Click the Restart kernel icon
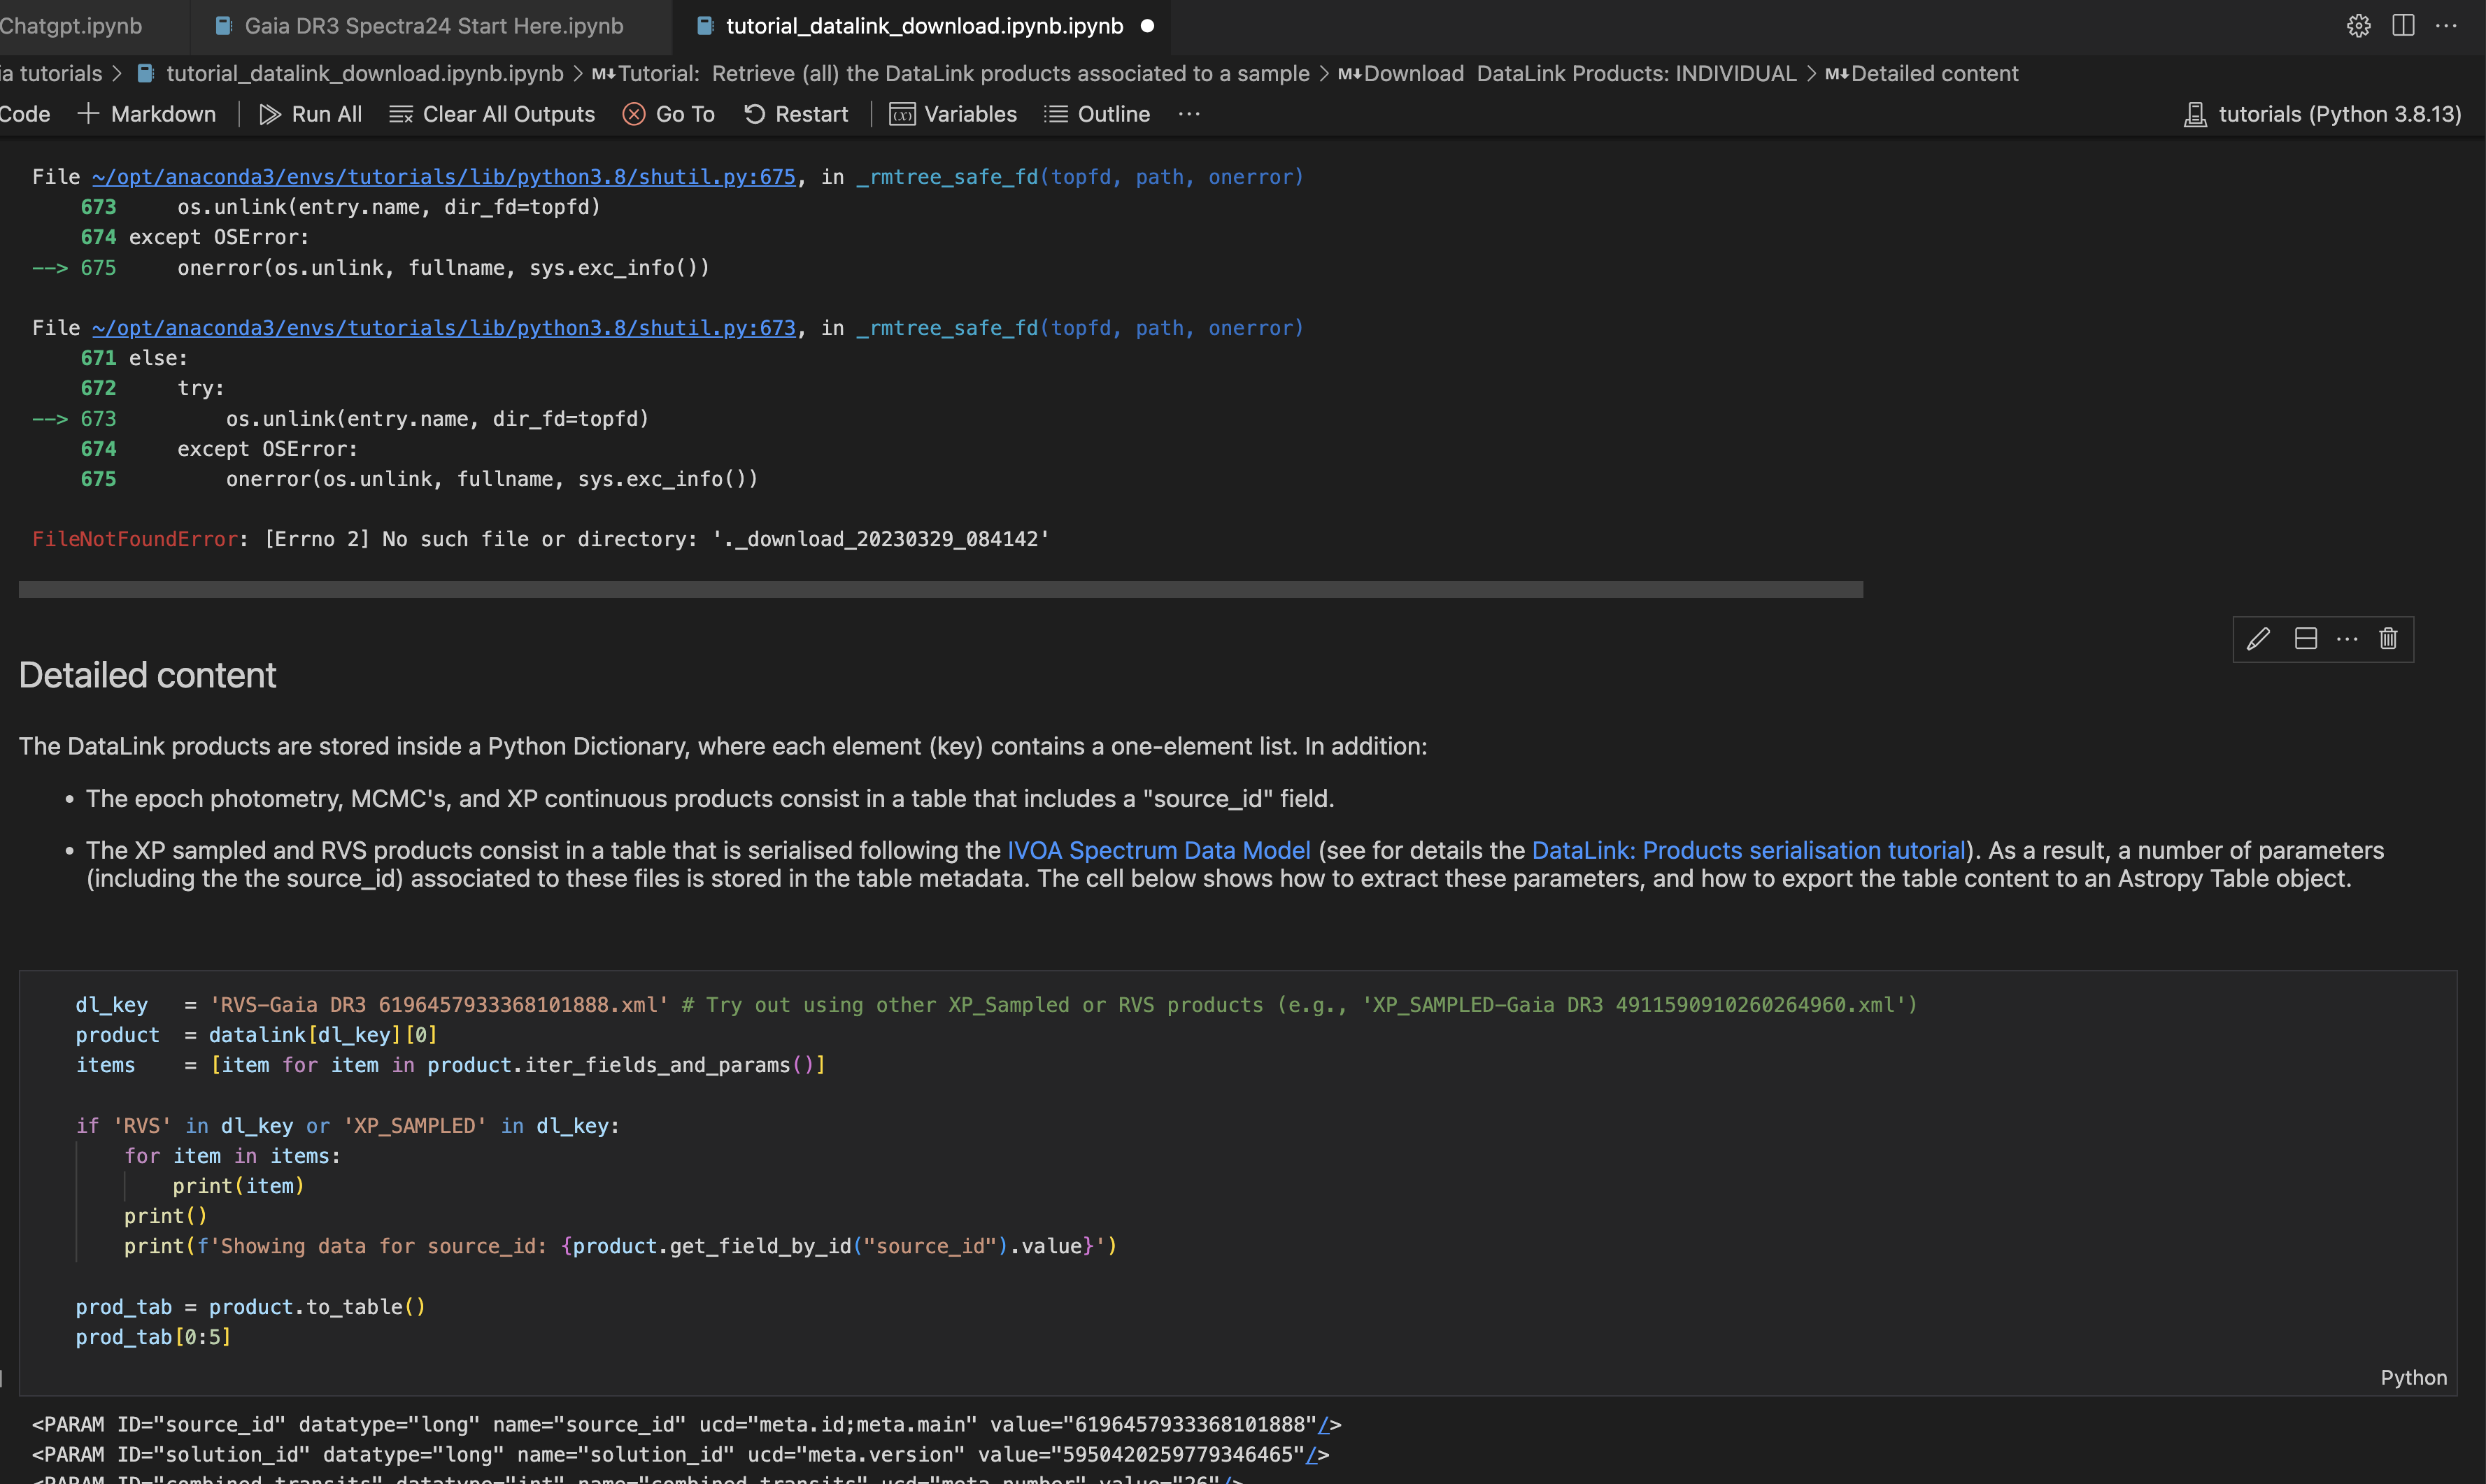Screen dimensions: 2486x1484 click(x=754, y=114)
